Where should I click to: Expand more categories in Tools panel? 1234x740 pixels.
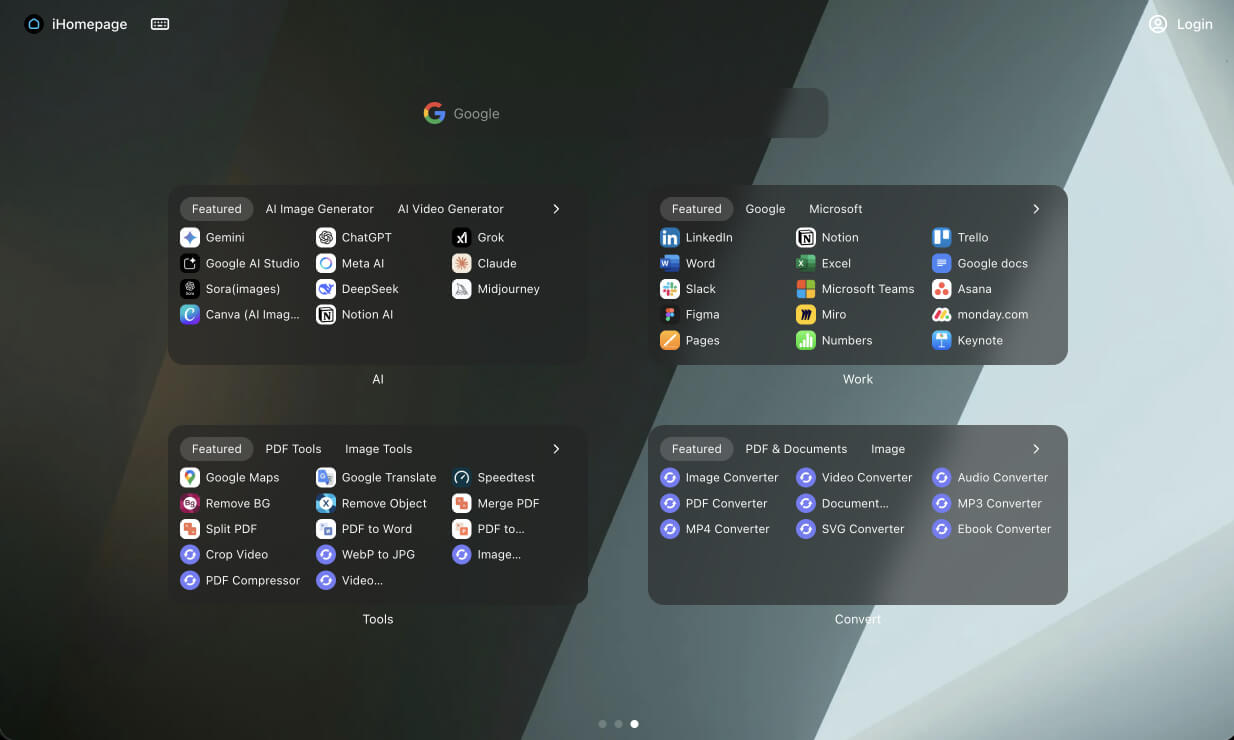coord(556,449)
